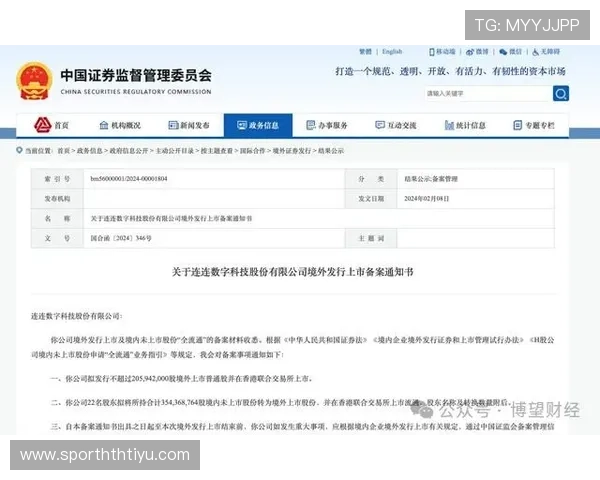Viewport: 600px width, 480px height.
Task: Open the 互动交流 navigation item
Action: (x=396, y=125)
